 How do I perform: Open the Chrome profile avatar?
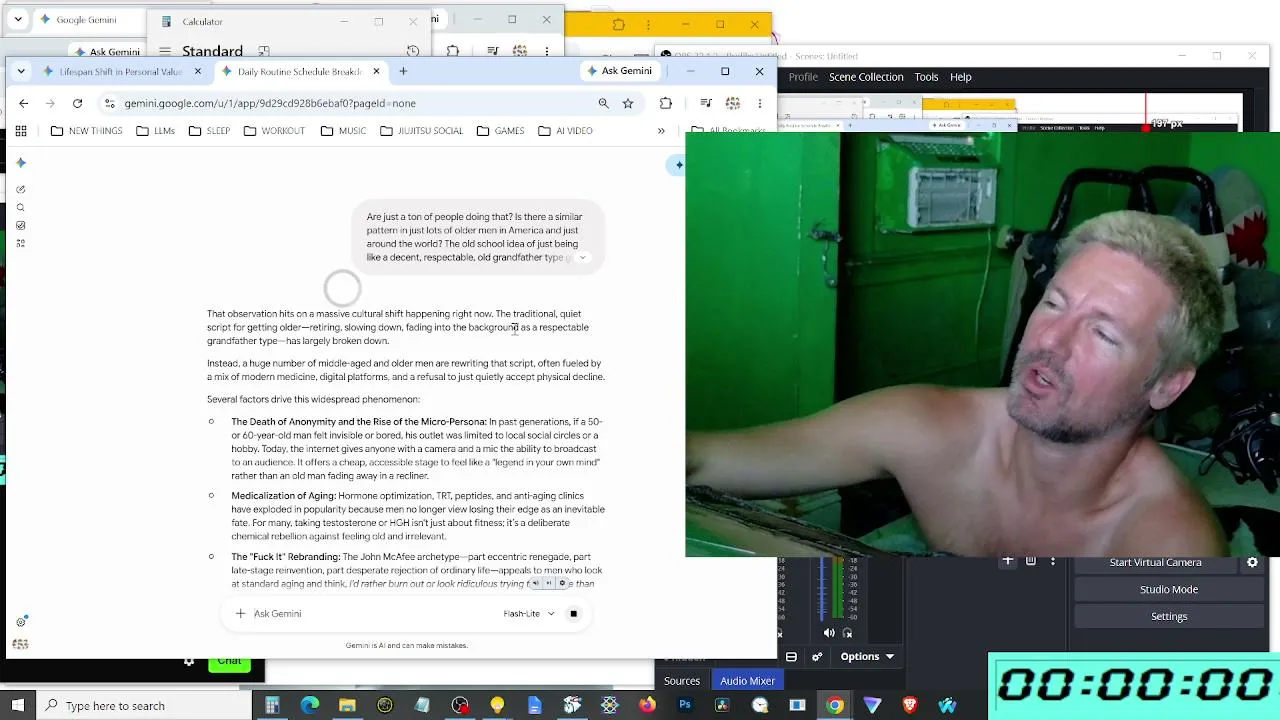point(733,103)
